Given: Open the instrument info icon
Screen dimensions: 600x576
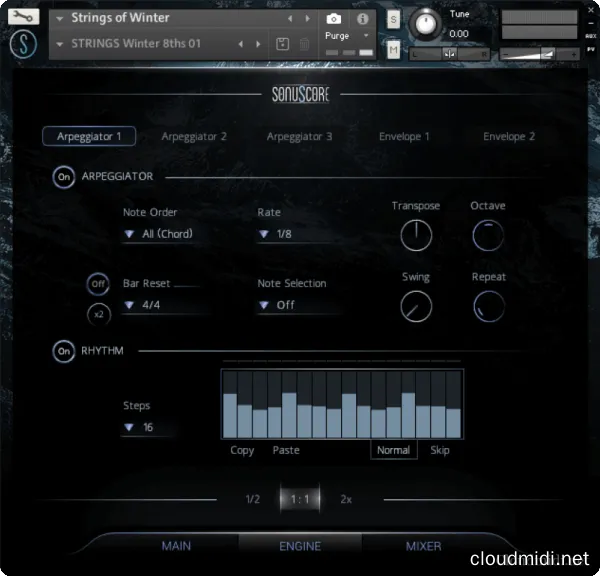Looking at the screenshot, I should point(362,18).
